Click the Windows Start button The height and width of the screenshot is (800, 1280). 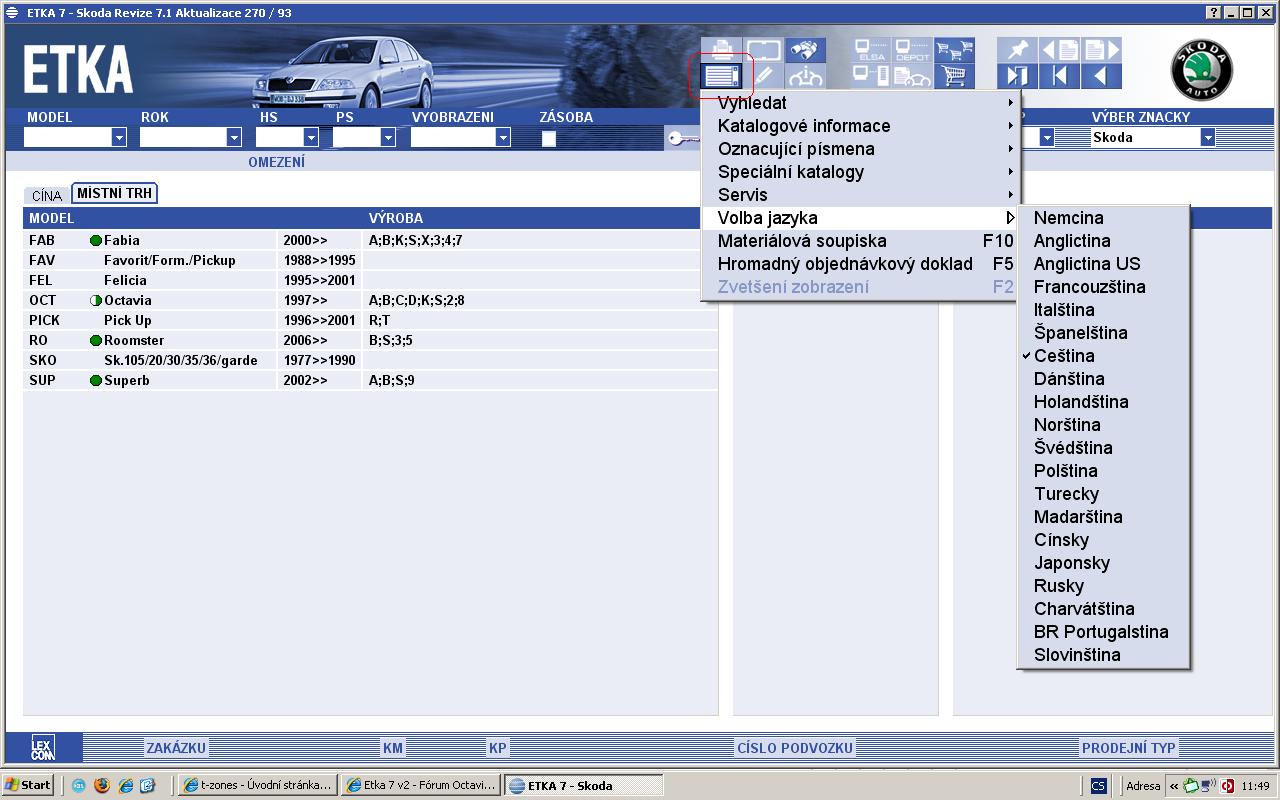[28, 785]
